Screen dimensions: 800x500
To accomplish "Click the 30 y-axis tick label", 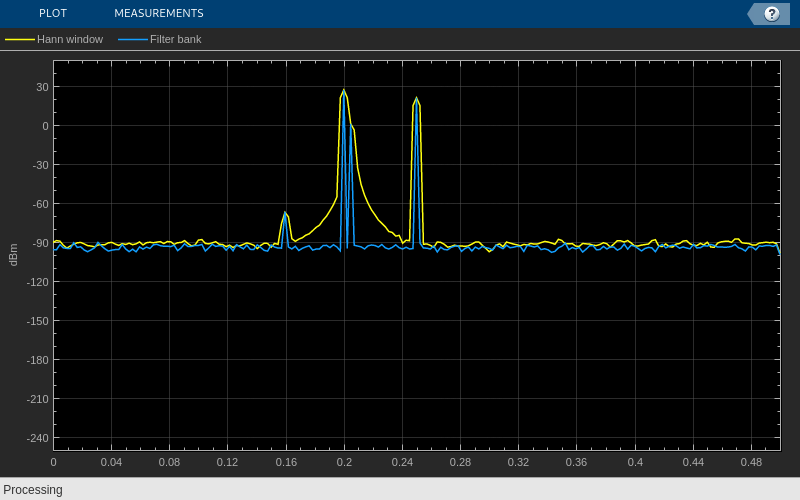I will (x=42, y=87).
